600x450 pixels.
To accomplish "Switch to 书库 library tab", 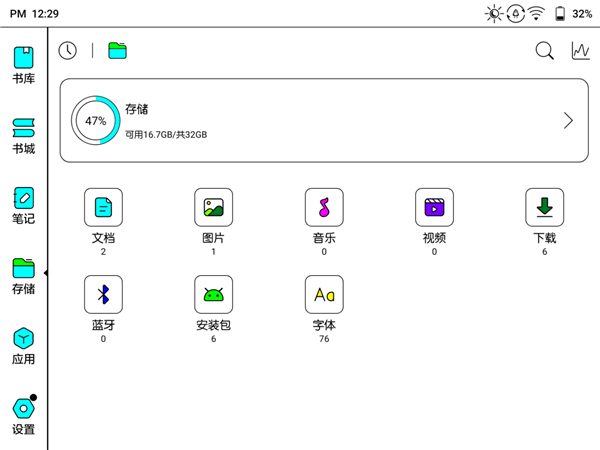I will pyautogui.click(x=24, y=65).
